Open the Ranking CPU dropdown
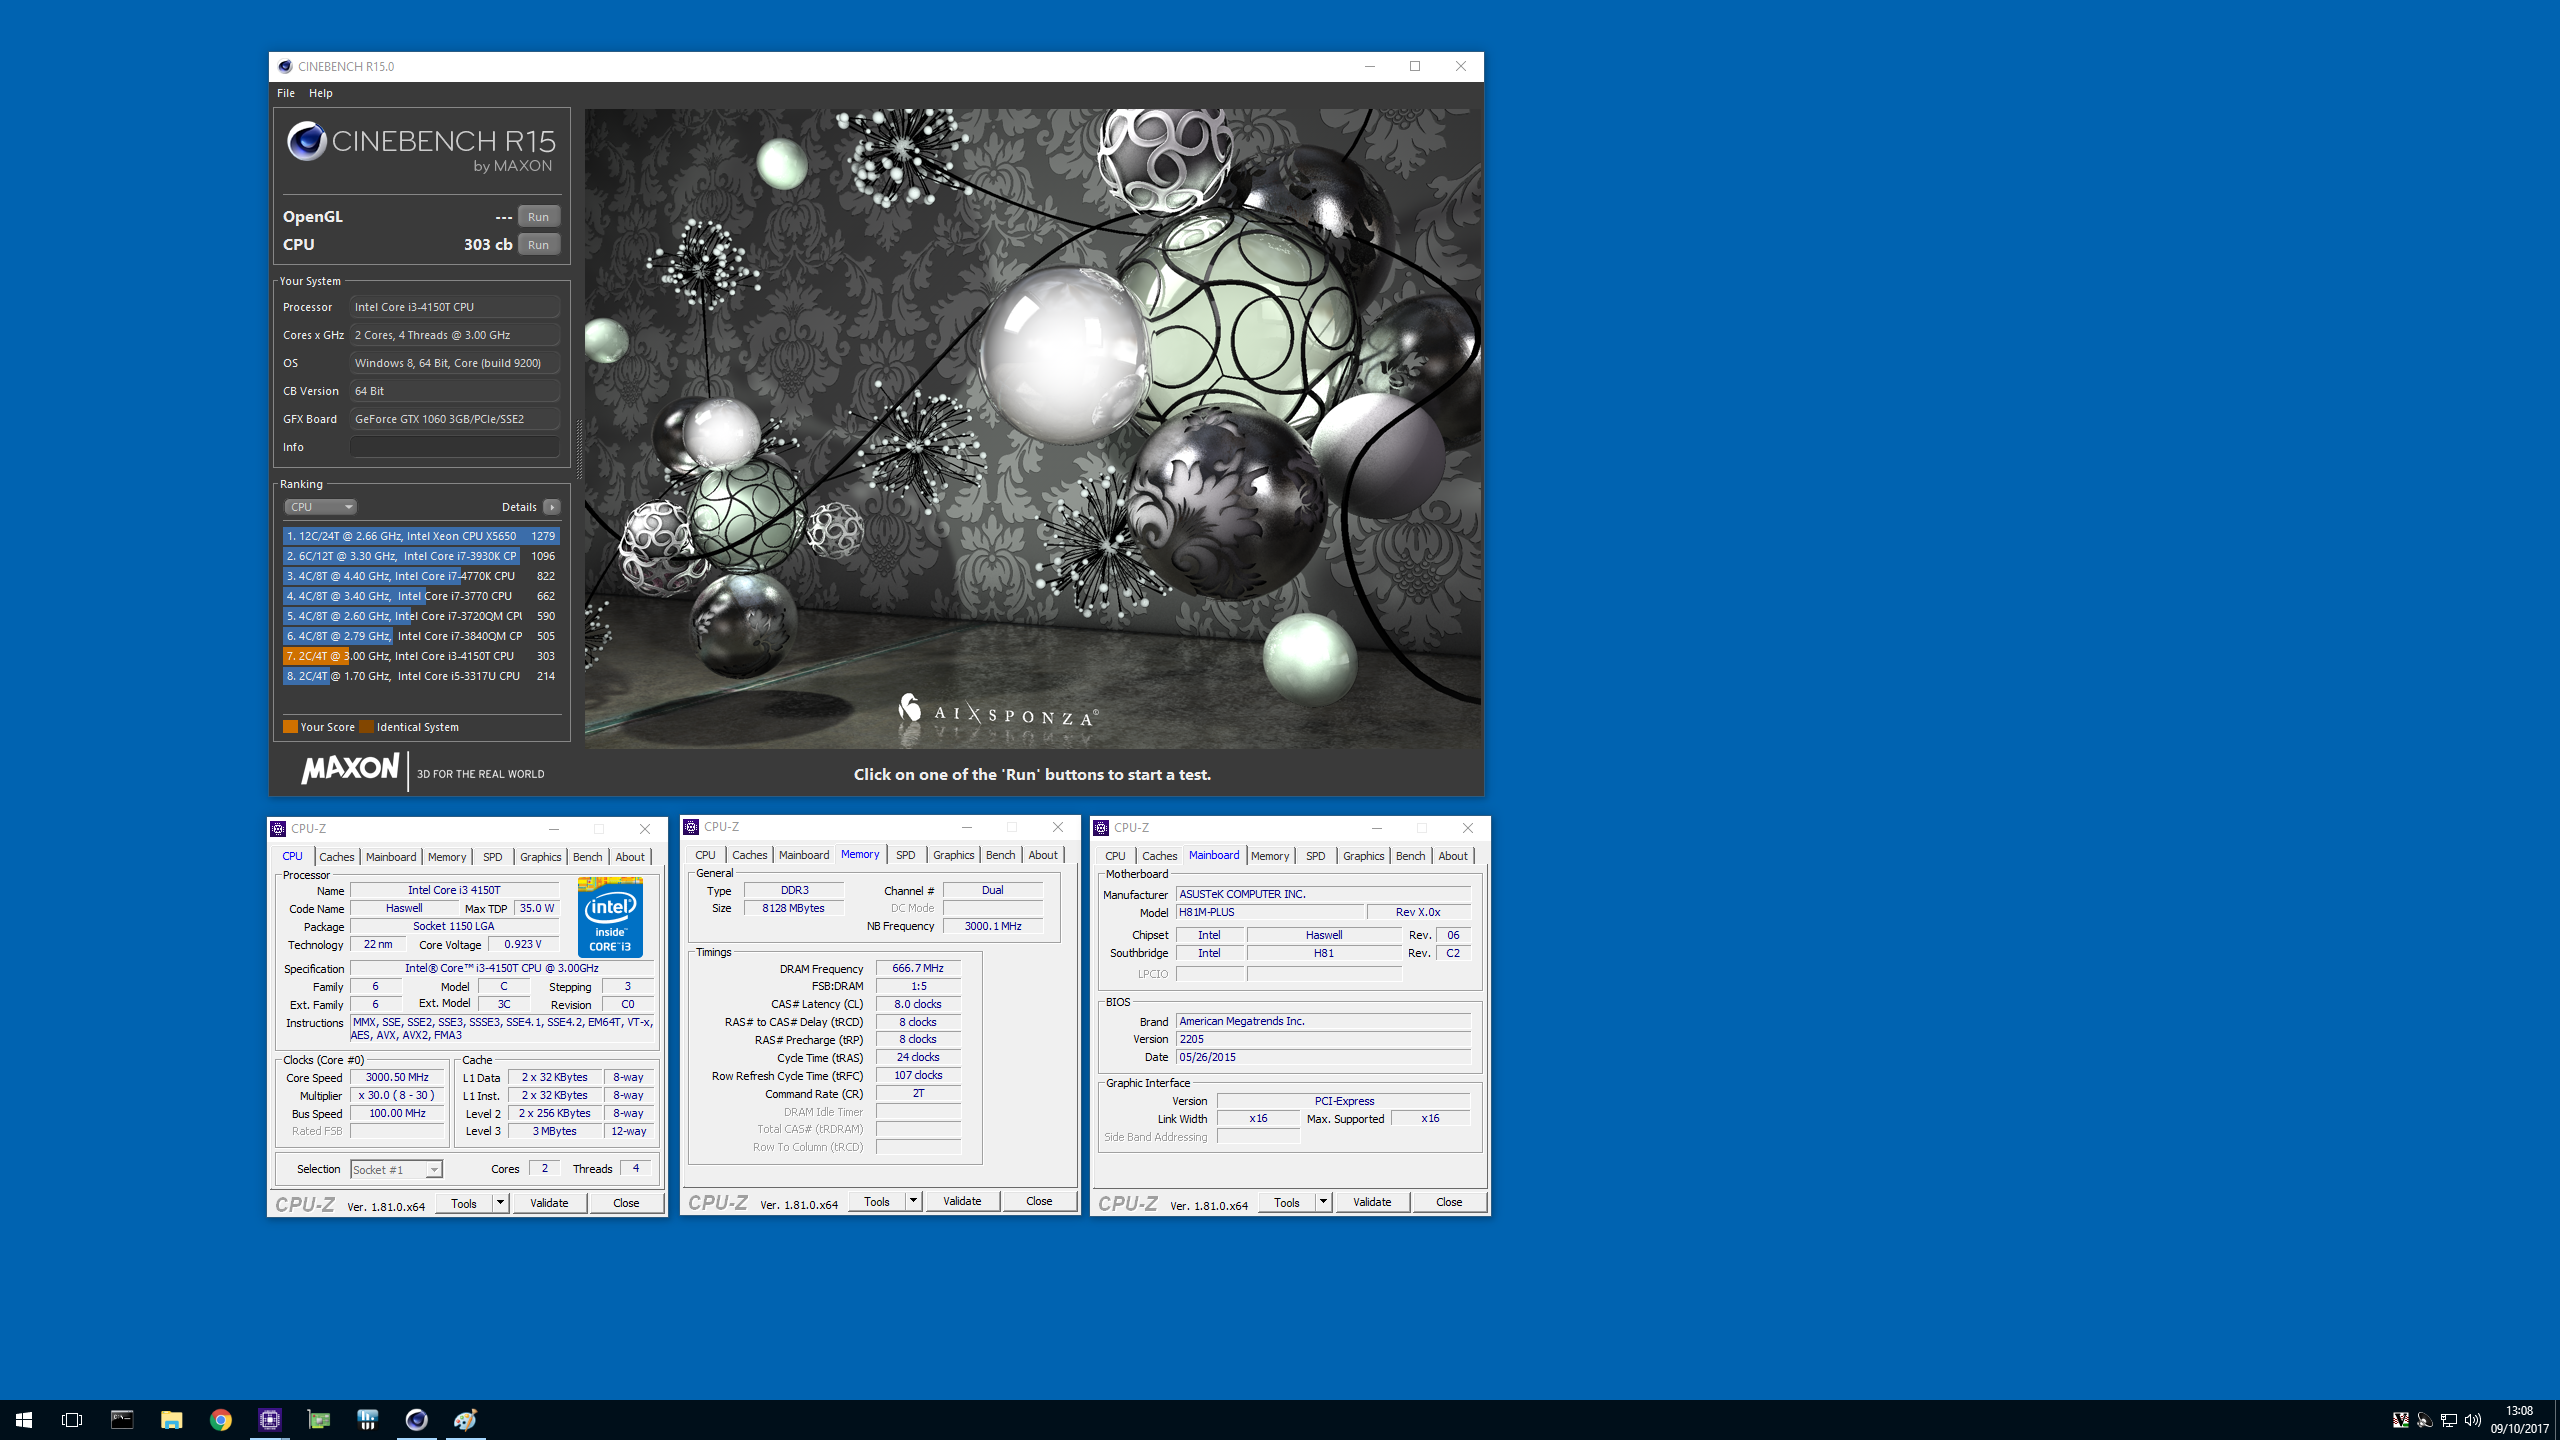Viewport: 2560px width, 1440px height. [320, 507]
